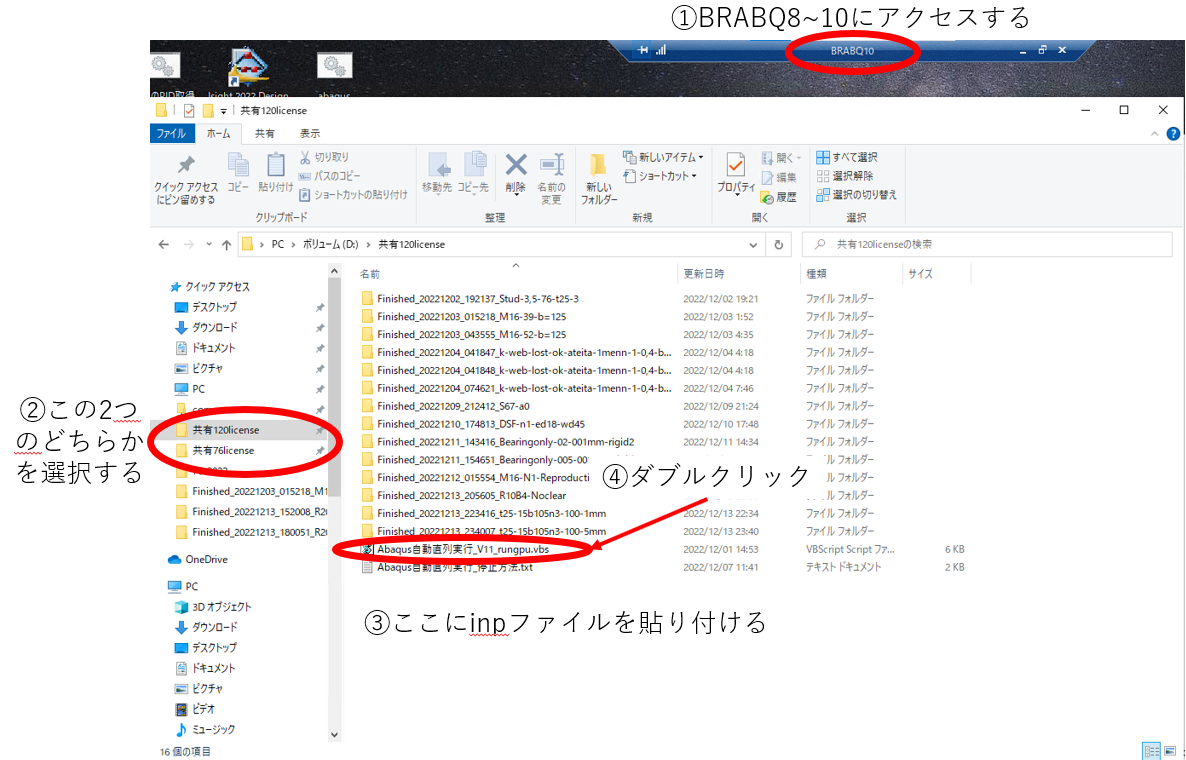Open the File (ファイル) menu tab
Viewport: 1186px width, 760px height.
(x=171, y=133)
